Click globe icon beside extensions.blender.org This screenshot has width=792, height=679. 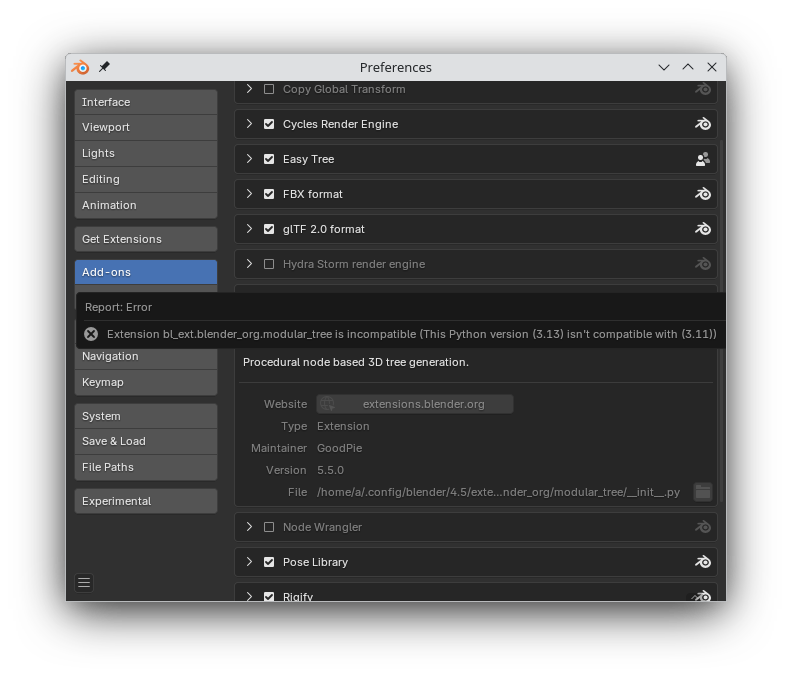(x=327, y=404)
